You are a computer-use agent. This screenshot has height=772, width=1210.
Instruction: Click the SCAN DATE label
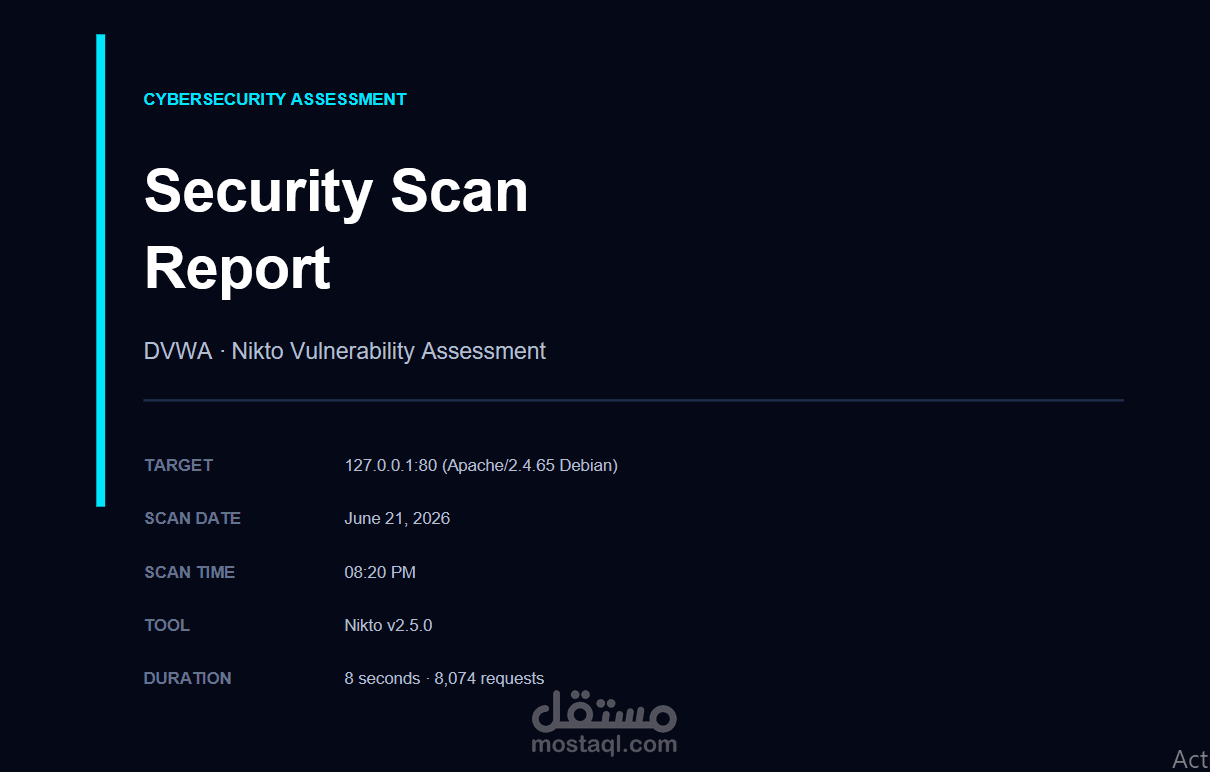pyautogui.click(x=192, y=518)
